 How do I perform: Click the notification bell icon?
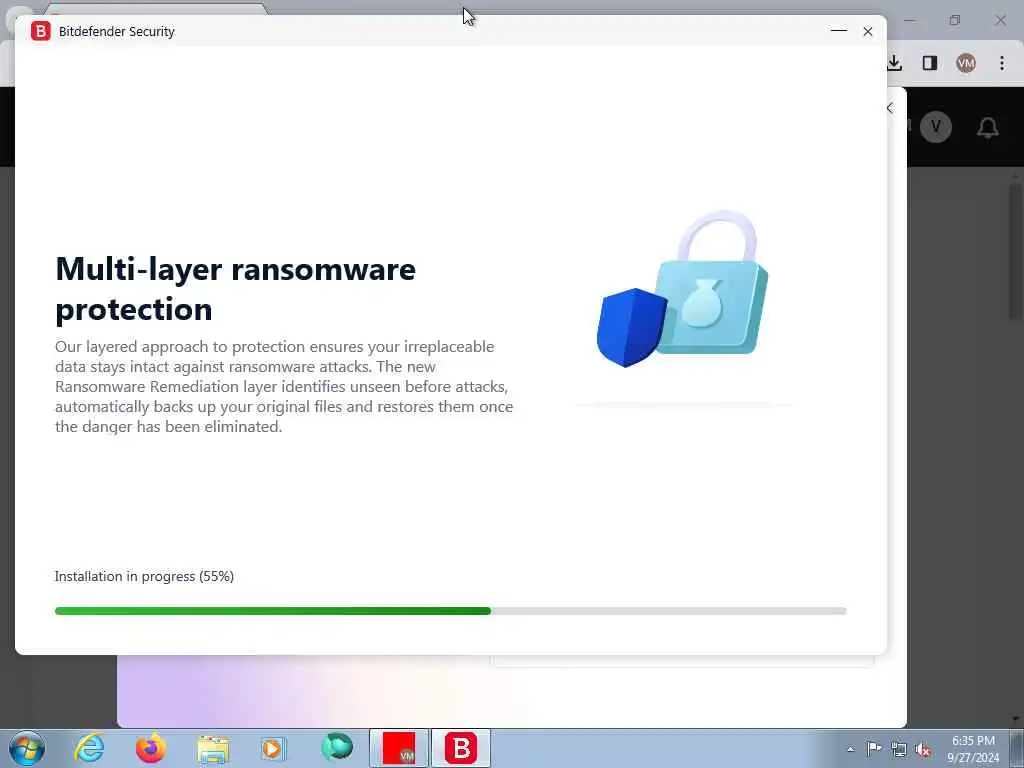pos(987,127)
